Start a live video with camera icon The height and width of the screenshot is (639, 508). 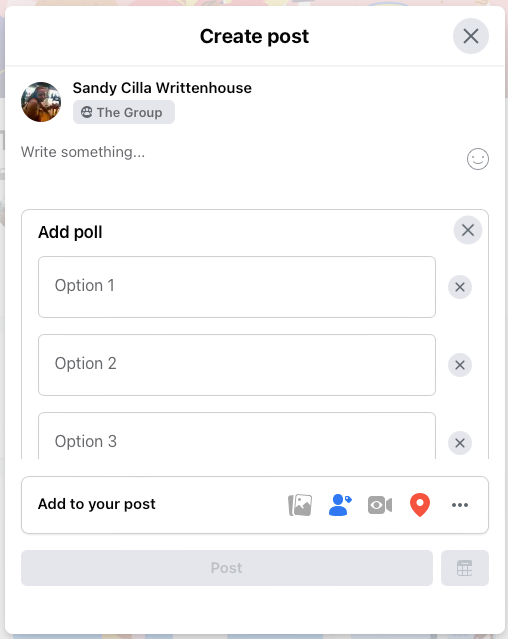point(380,505)
